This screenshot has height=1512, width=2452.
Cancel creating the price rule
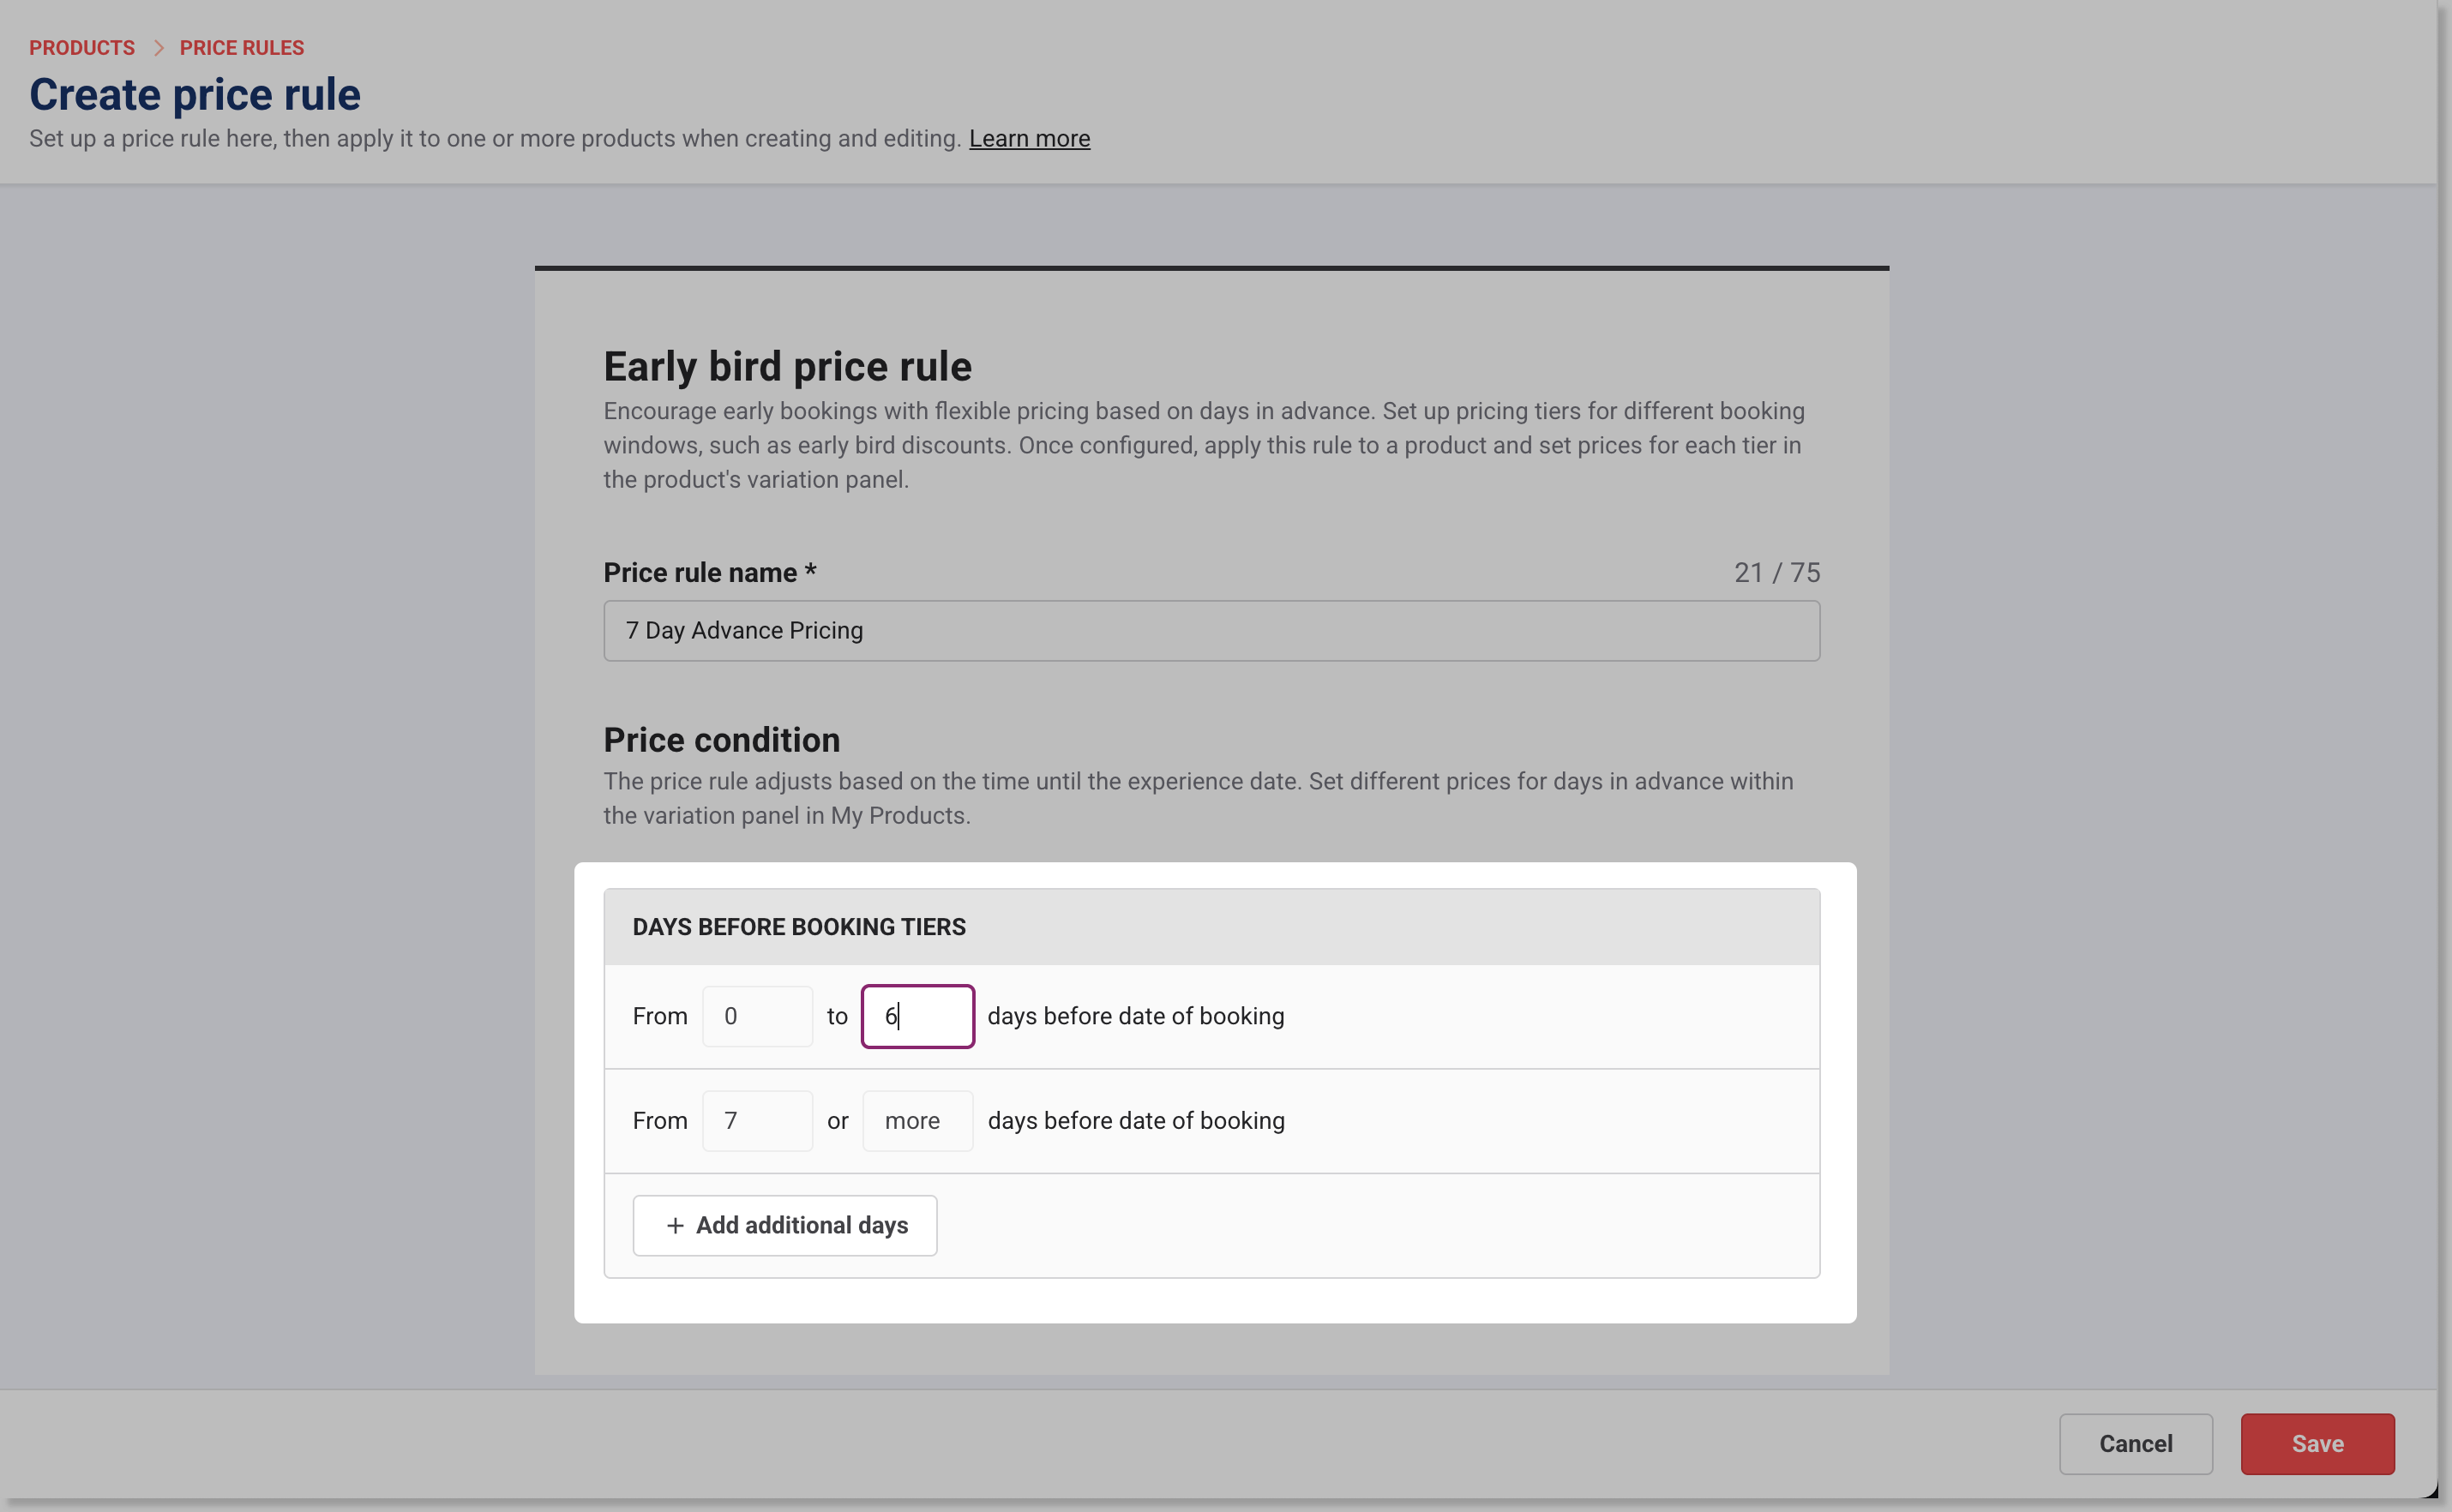(x=2135, y=1444)
